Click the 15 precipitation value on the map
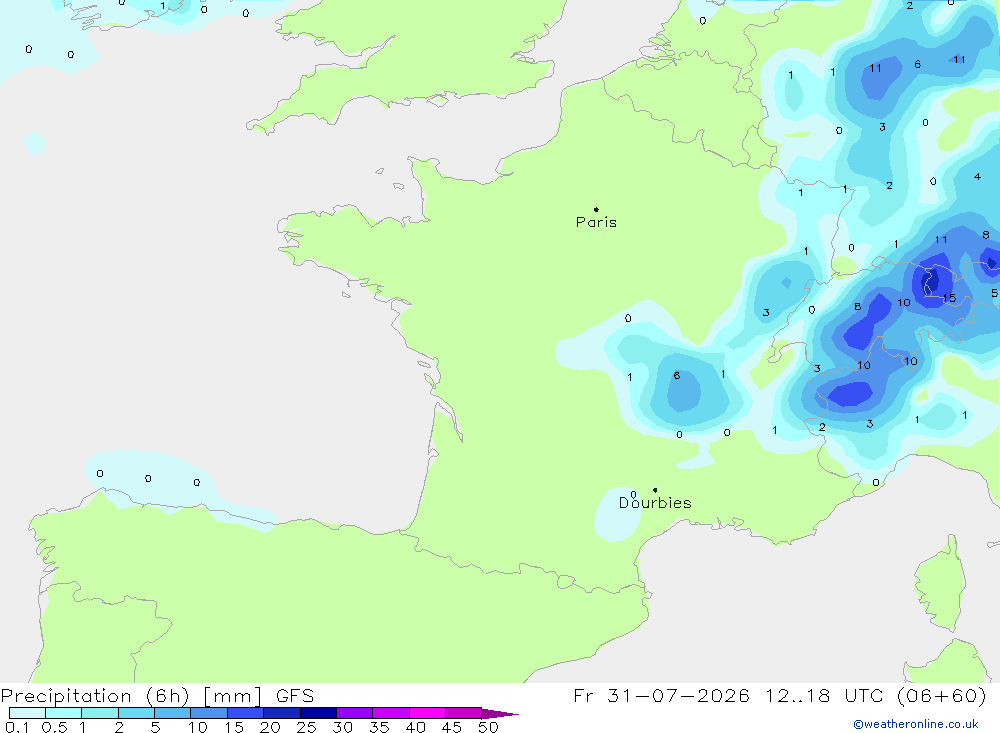 949,298
